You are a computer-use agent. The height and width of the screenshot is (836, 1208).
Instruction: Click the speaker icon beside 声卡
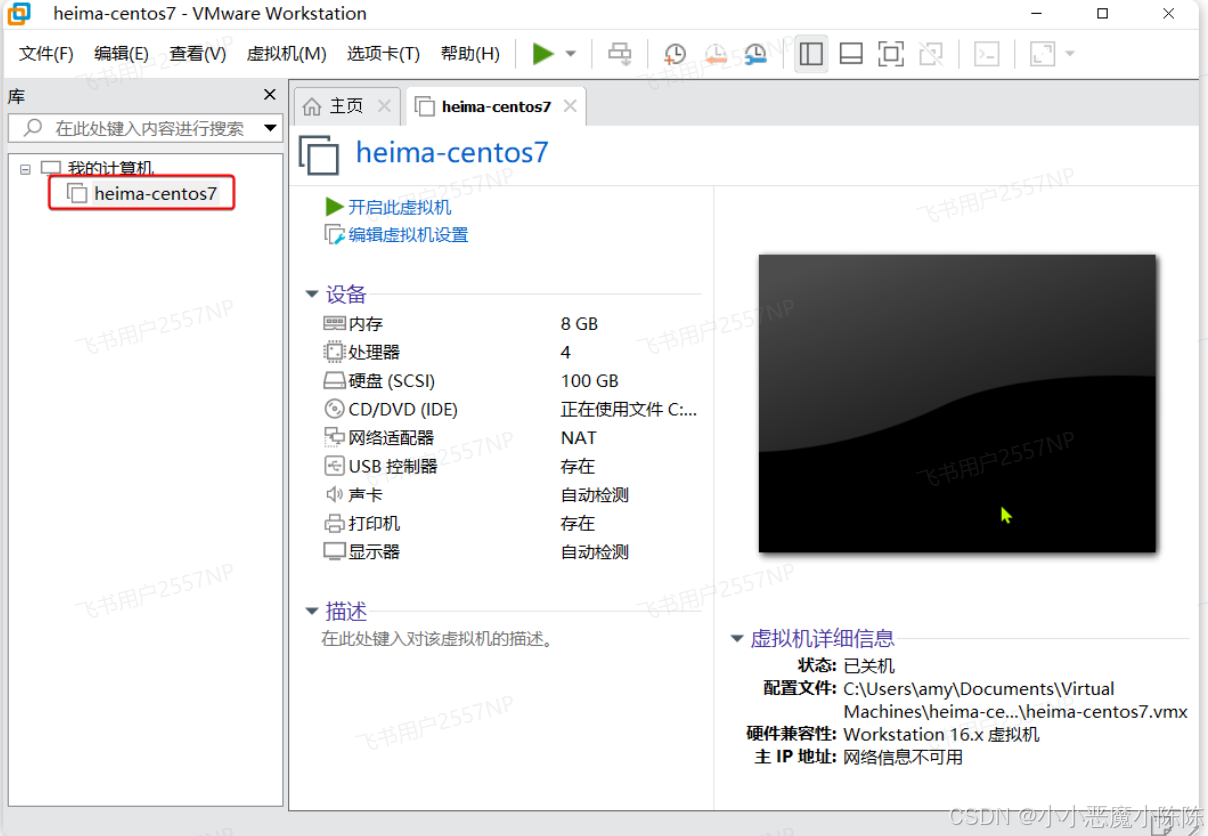pyautogui.click(x=334, y=495)
